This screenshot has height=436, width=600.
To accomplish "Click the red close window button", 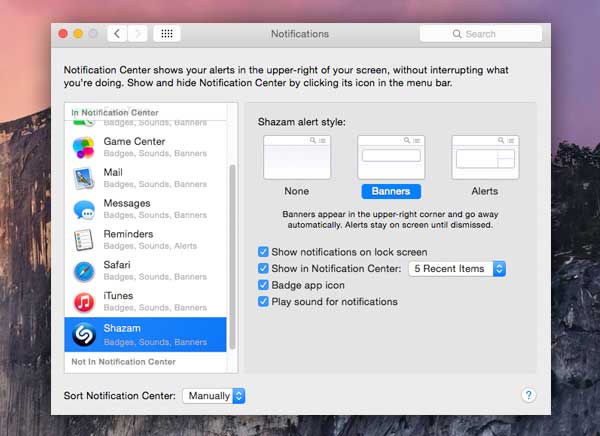I will [63, 34].
